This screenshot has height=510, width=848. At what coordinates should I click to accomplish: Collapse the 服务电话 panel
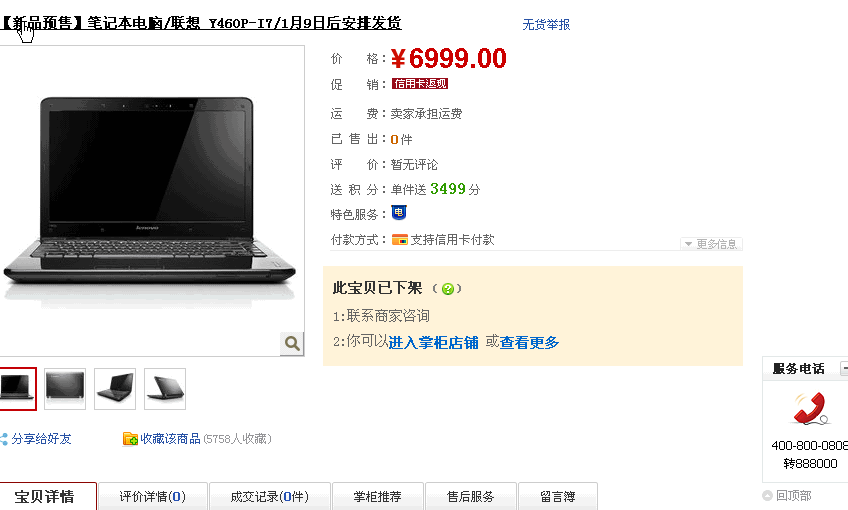[844, 368]
